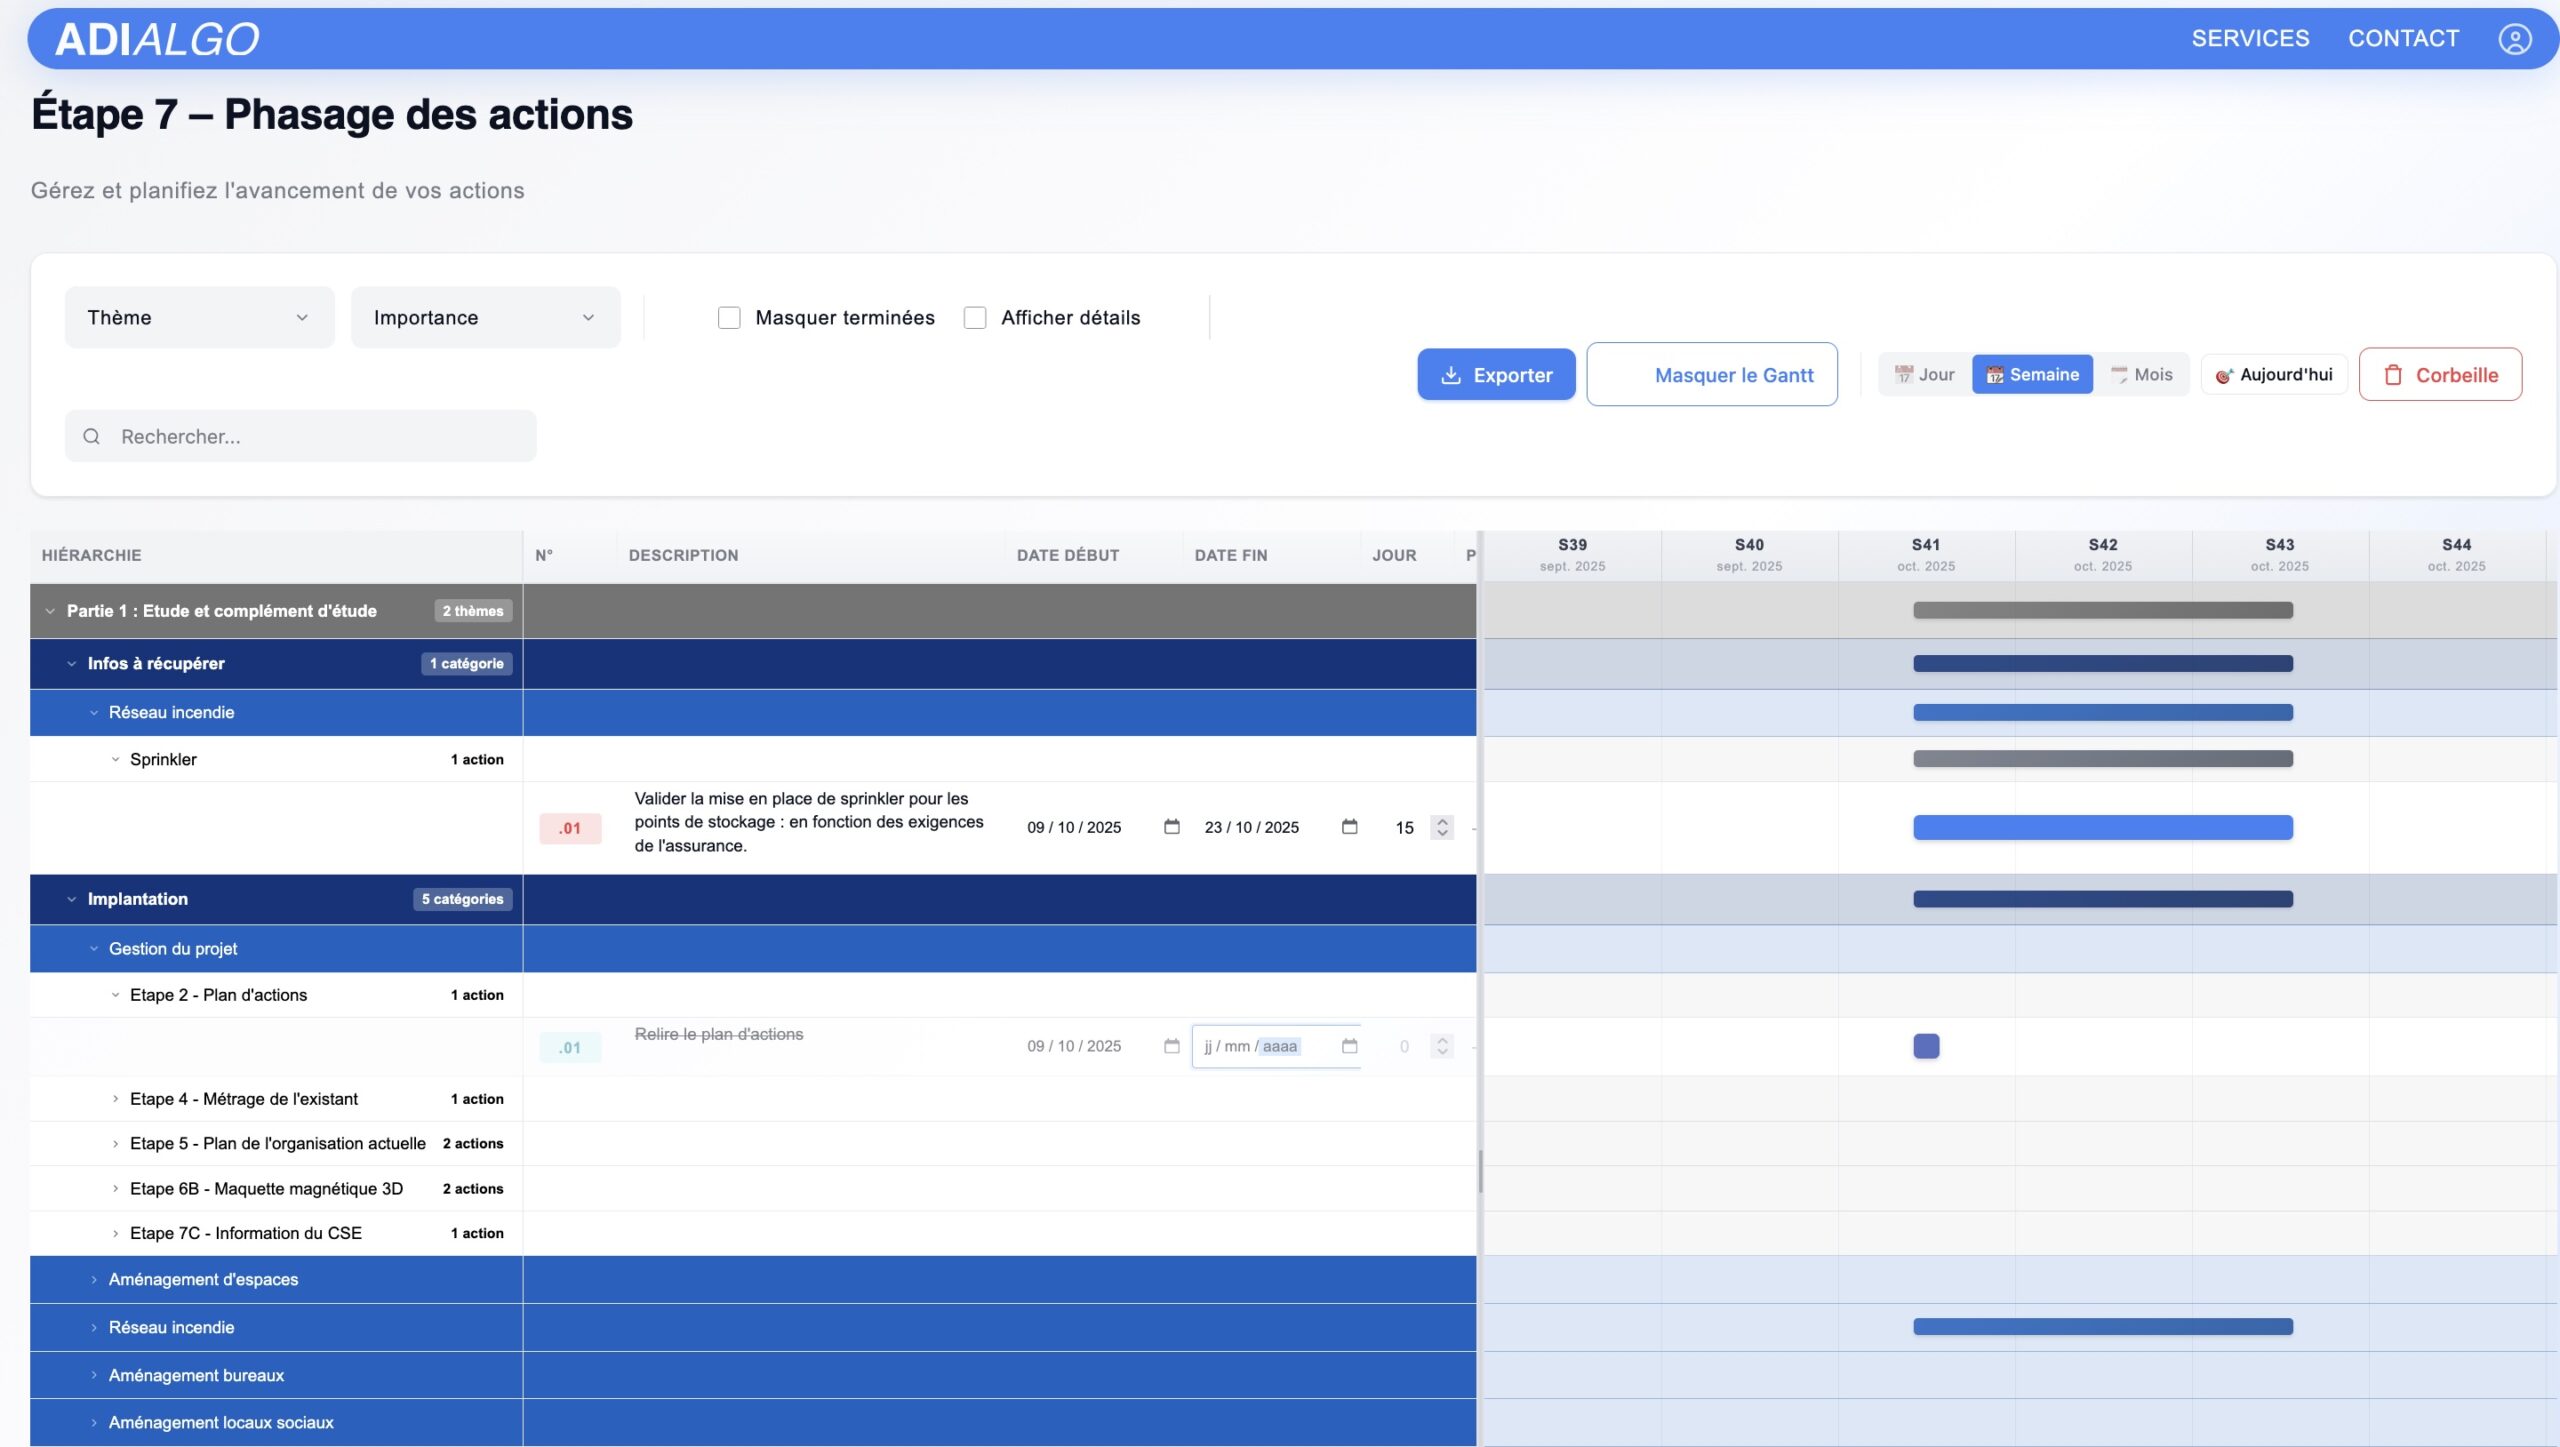The width and height of the screenshot is (2560, 1447).
Task: Open the Thème filter dropdown
Action: tap(199, 318)
